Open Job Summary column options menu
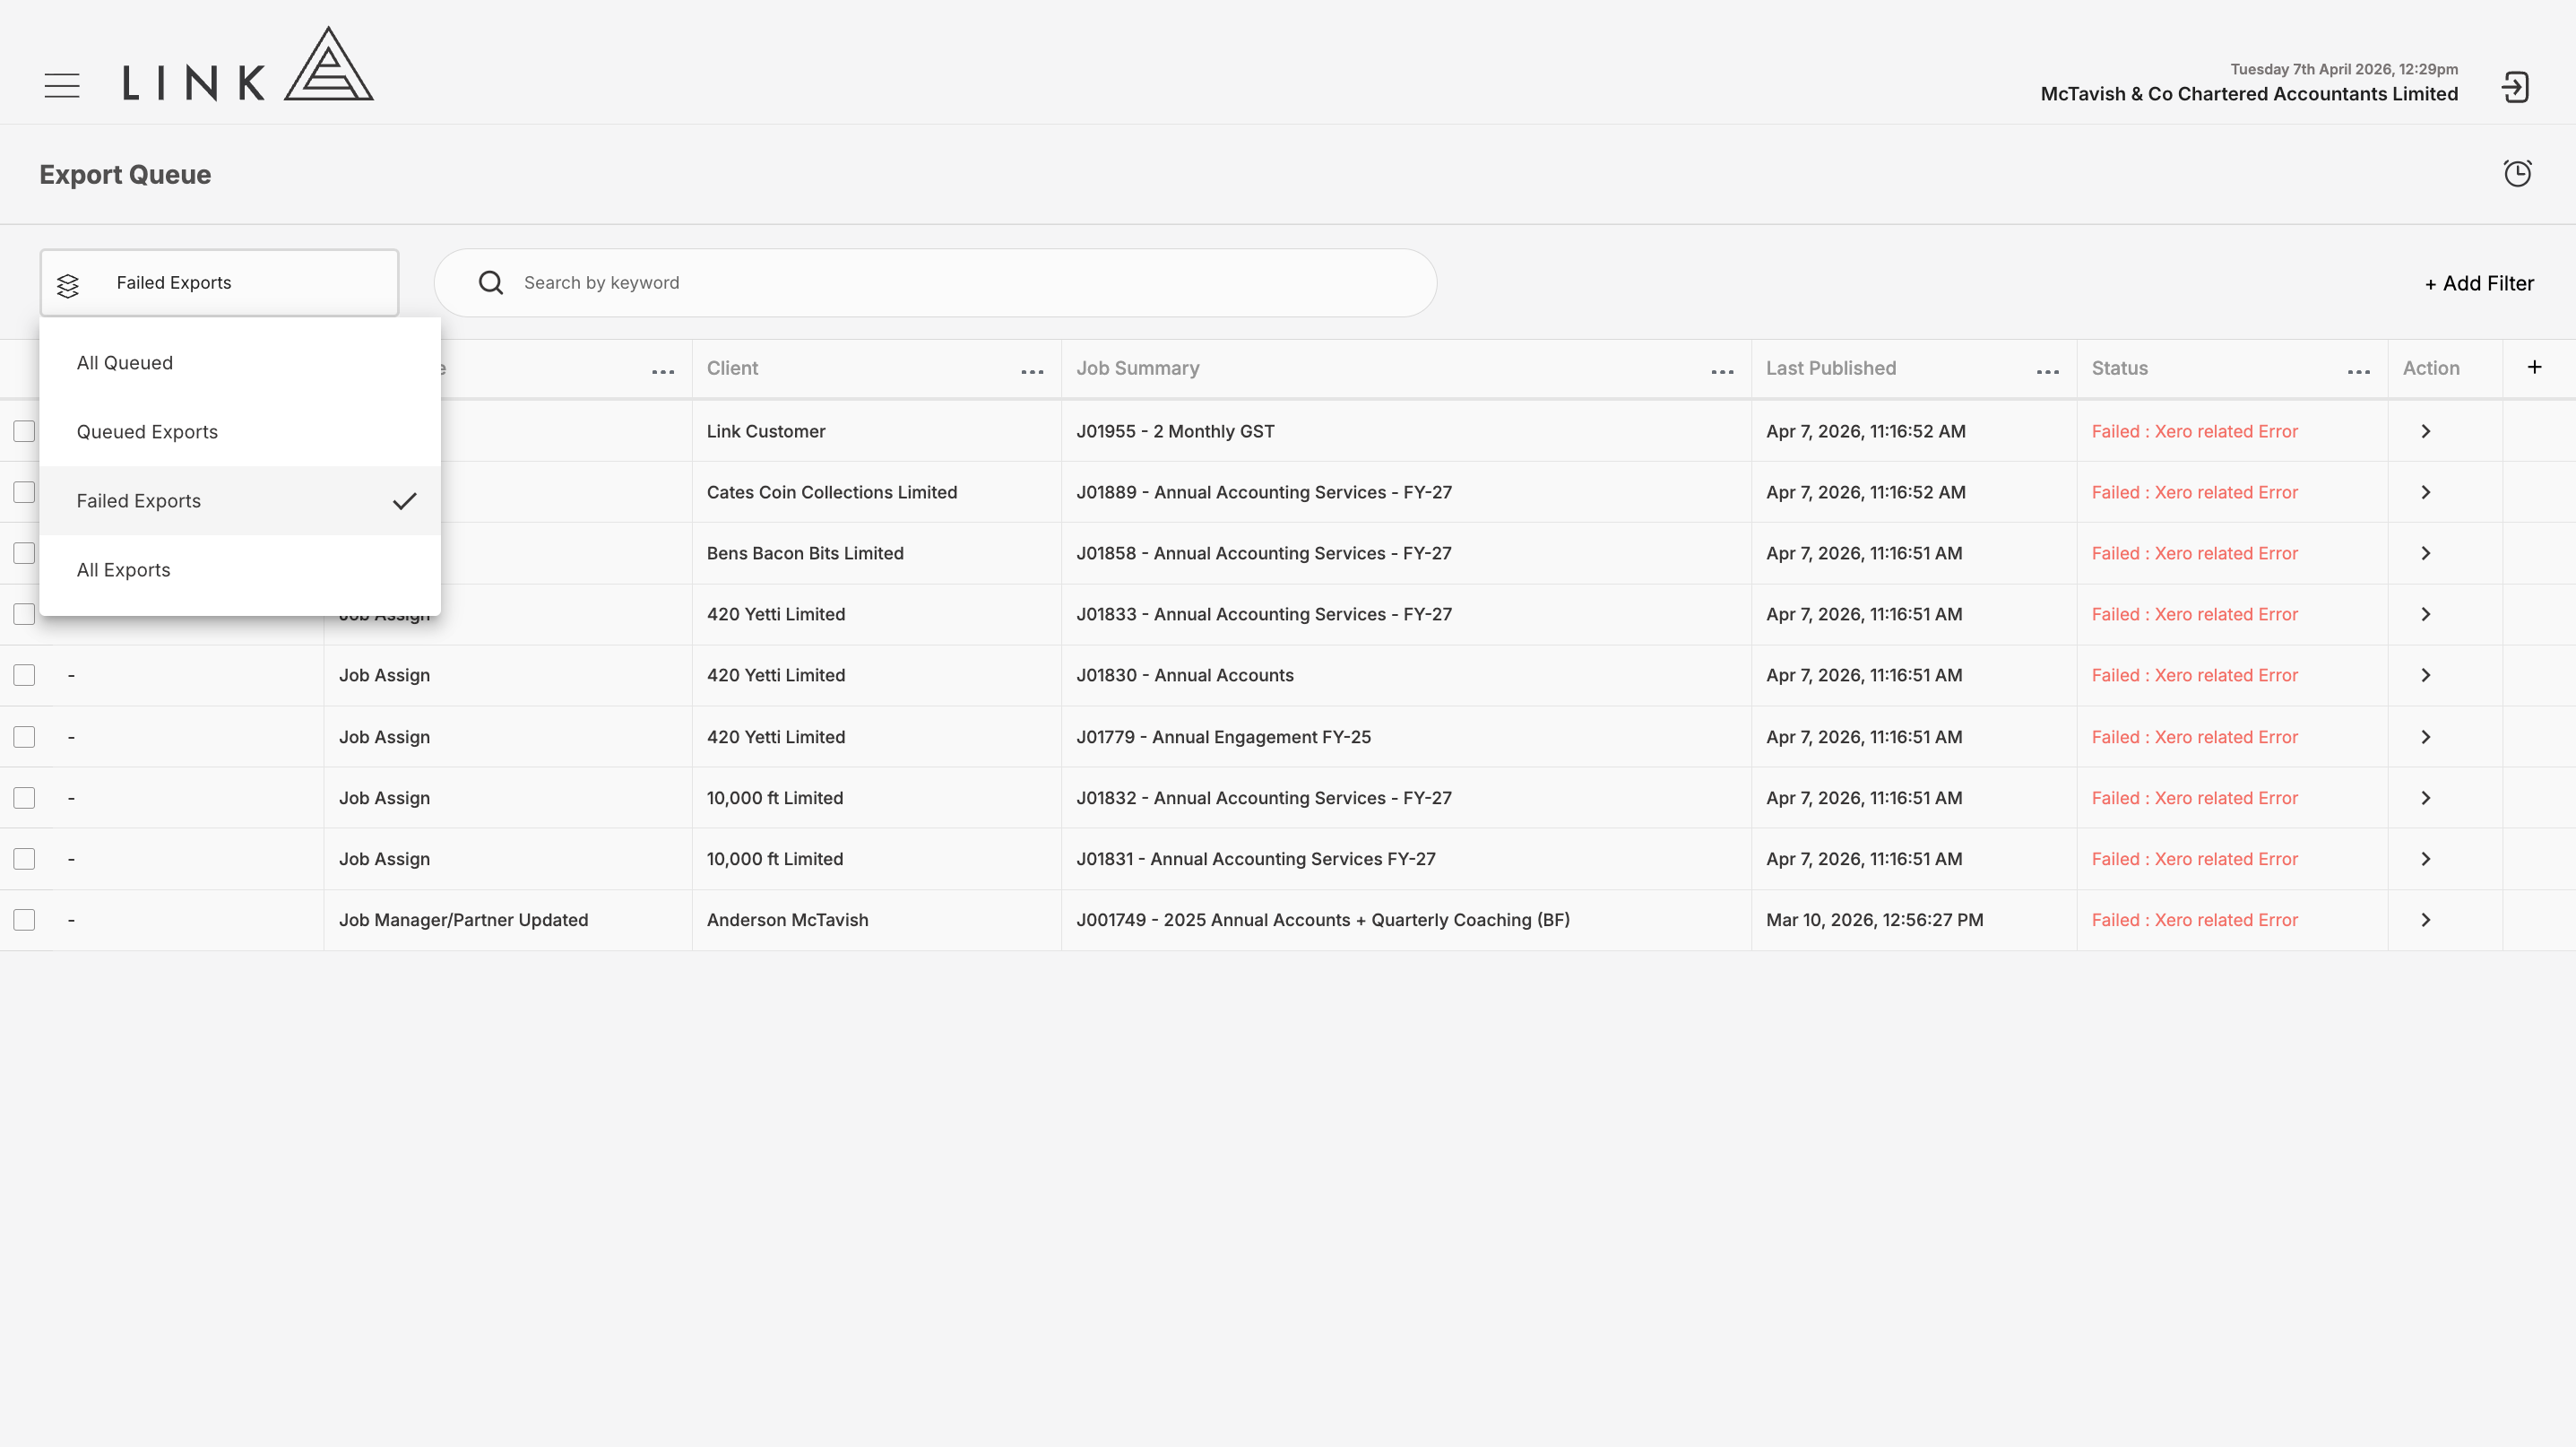 point(1722,372)
